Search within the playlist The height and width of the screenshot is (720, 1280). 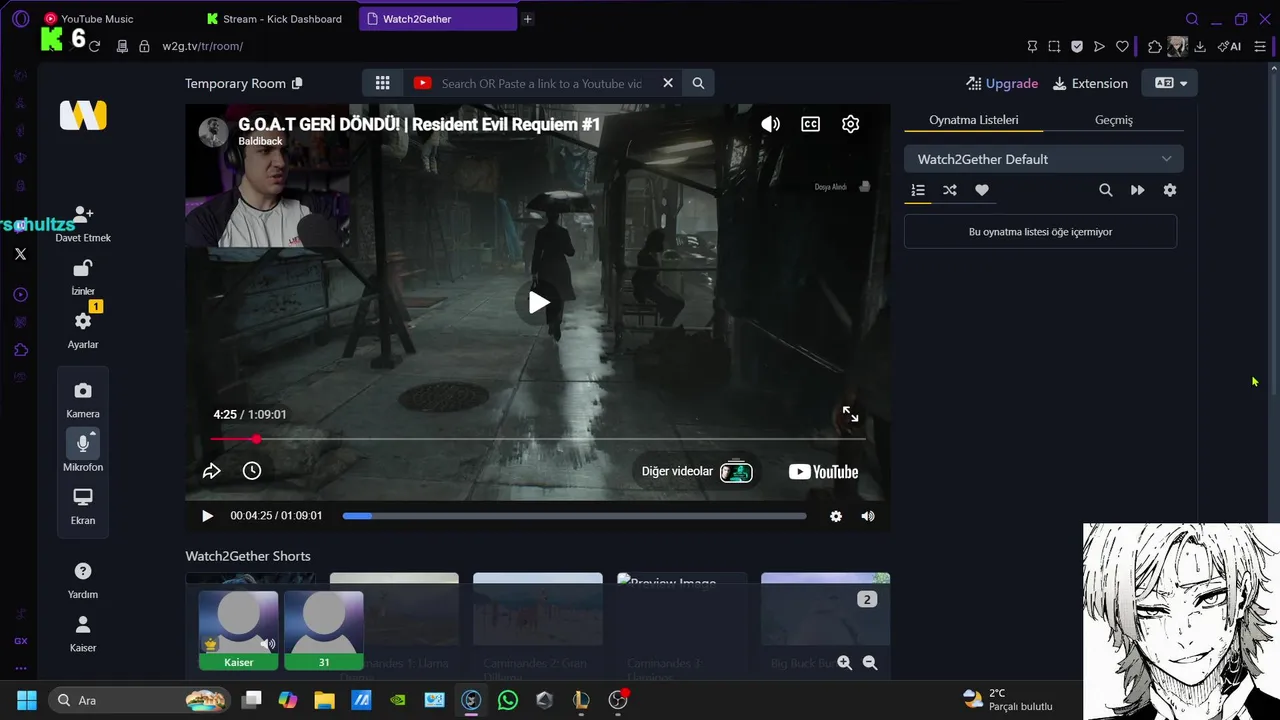point(1105,190)
